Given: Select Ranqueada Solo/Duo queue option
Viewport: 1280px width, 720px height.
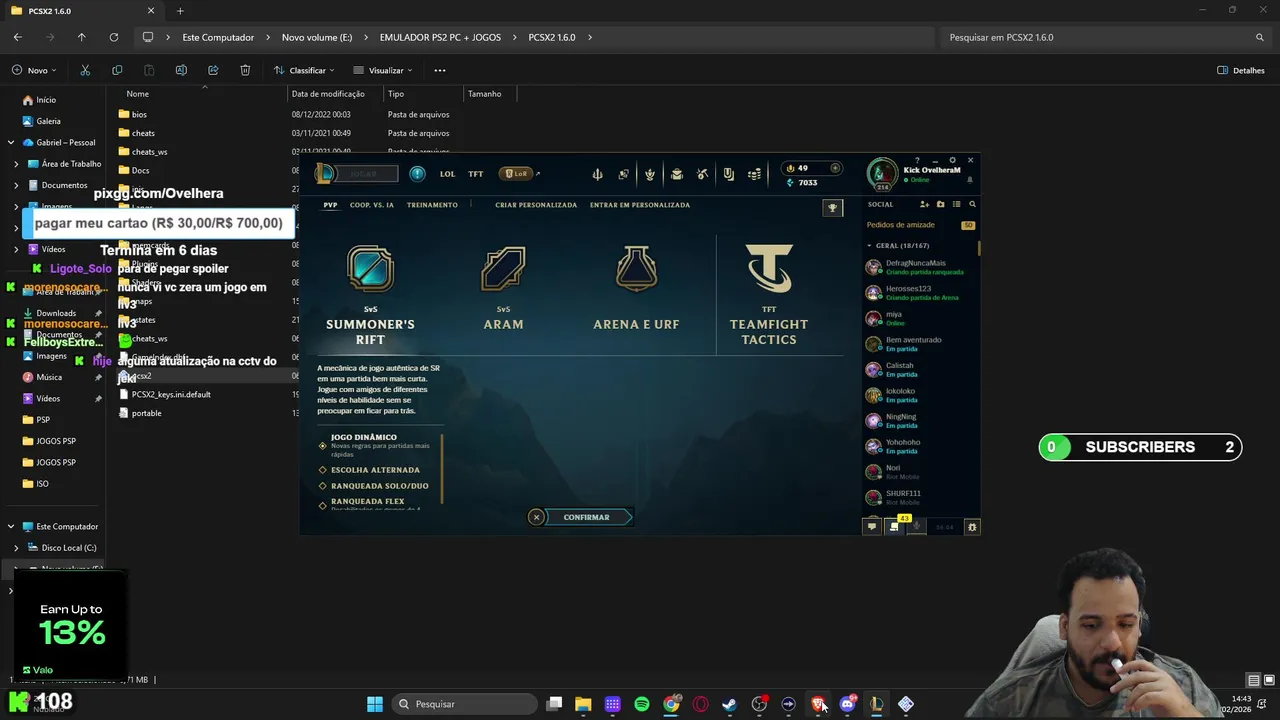Looking at the screenshot, I should pyautogui.click(x=374, y=486).
